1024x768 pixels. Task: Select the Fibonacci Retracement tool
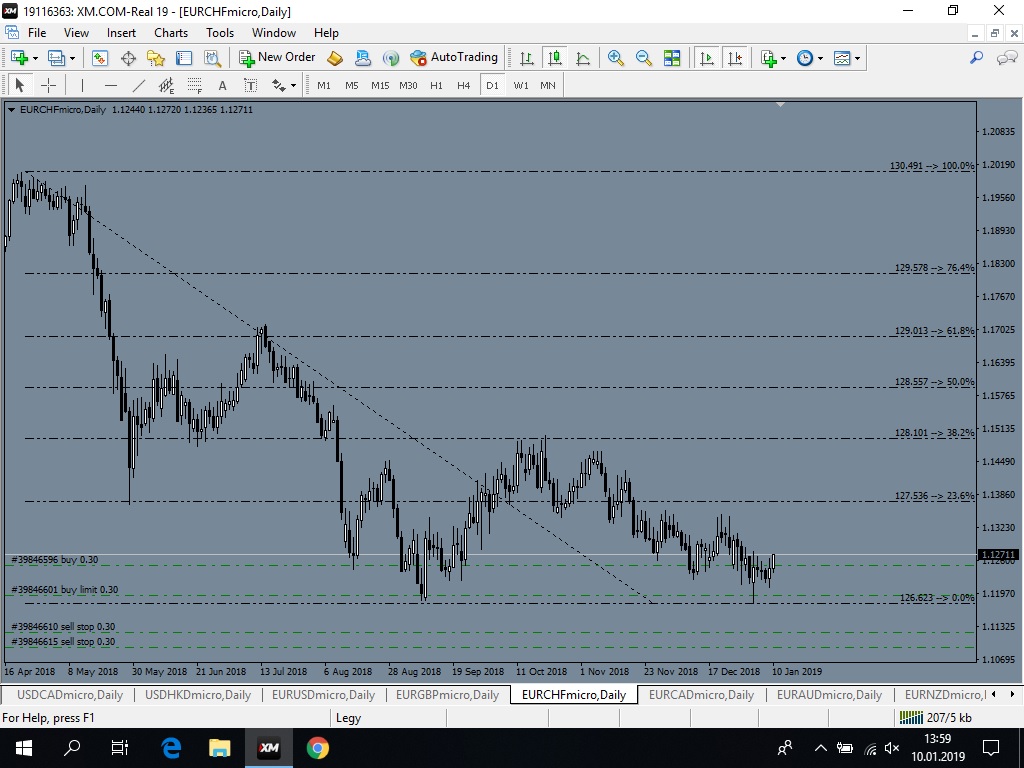[195, 85]
